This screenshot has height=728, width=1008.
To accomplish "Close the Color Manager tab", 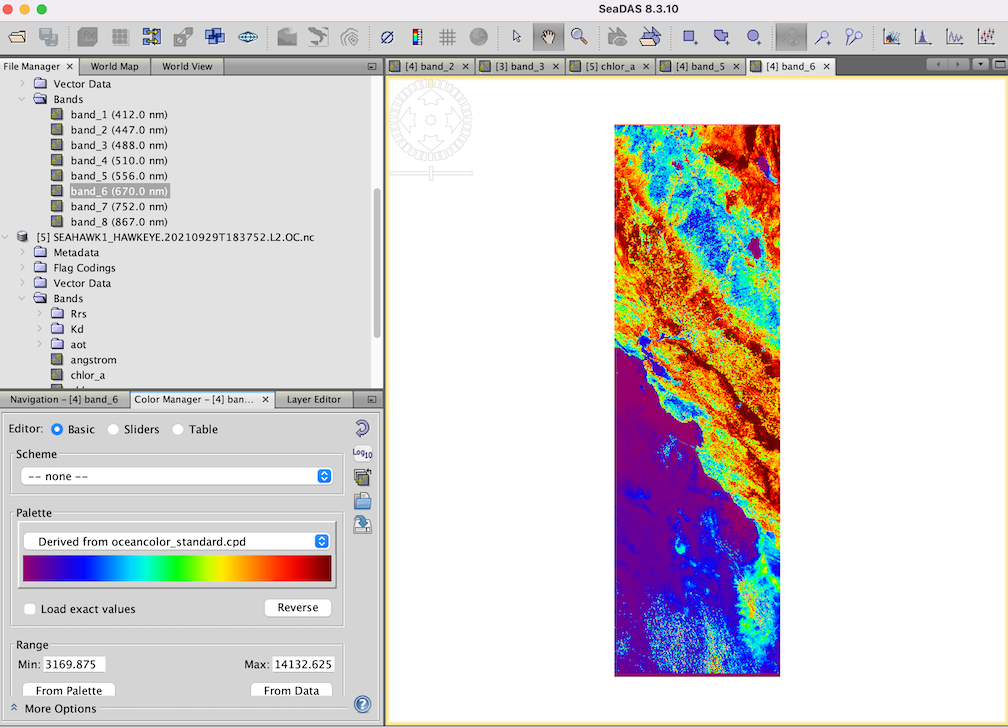I will tap(266, 399).
